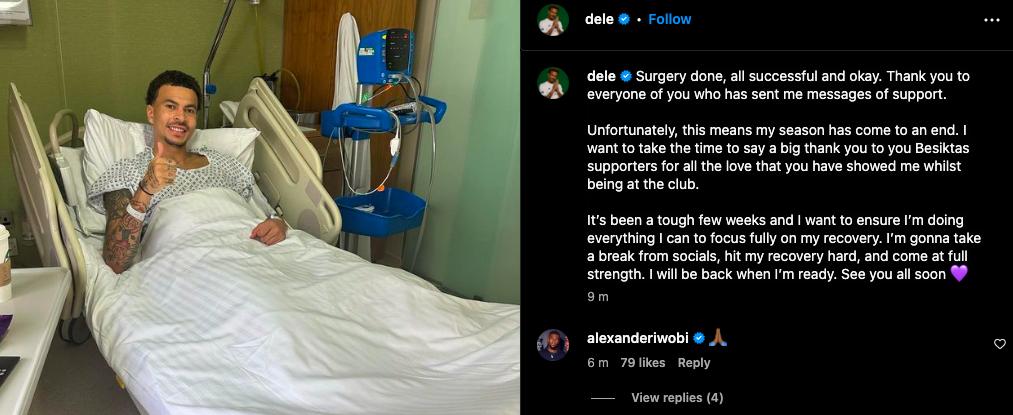Open alexanderiwobi's profile picture

click(x=553, y=345)
